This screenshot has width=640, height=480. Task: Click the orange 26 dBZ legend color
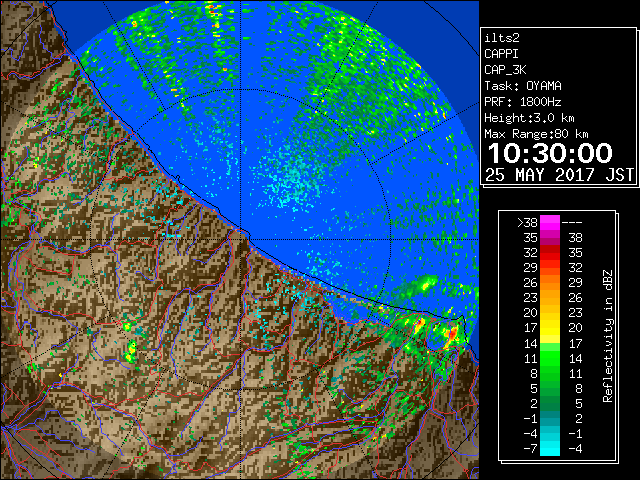[550, 282]
